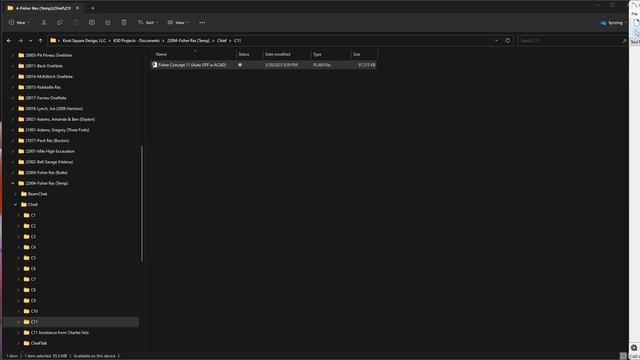640x360 pixels.
Task: Click the OneDrive Syncing status button
Action: [613, 23]
